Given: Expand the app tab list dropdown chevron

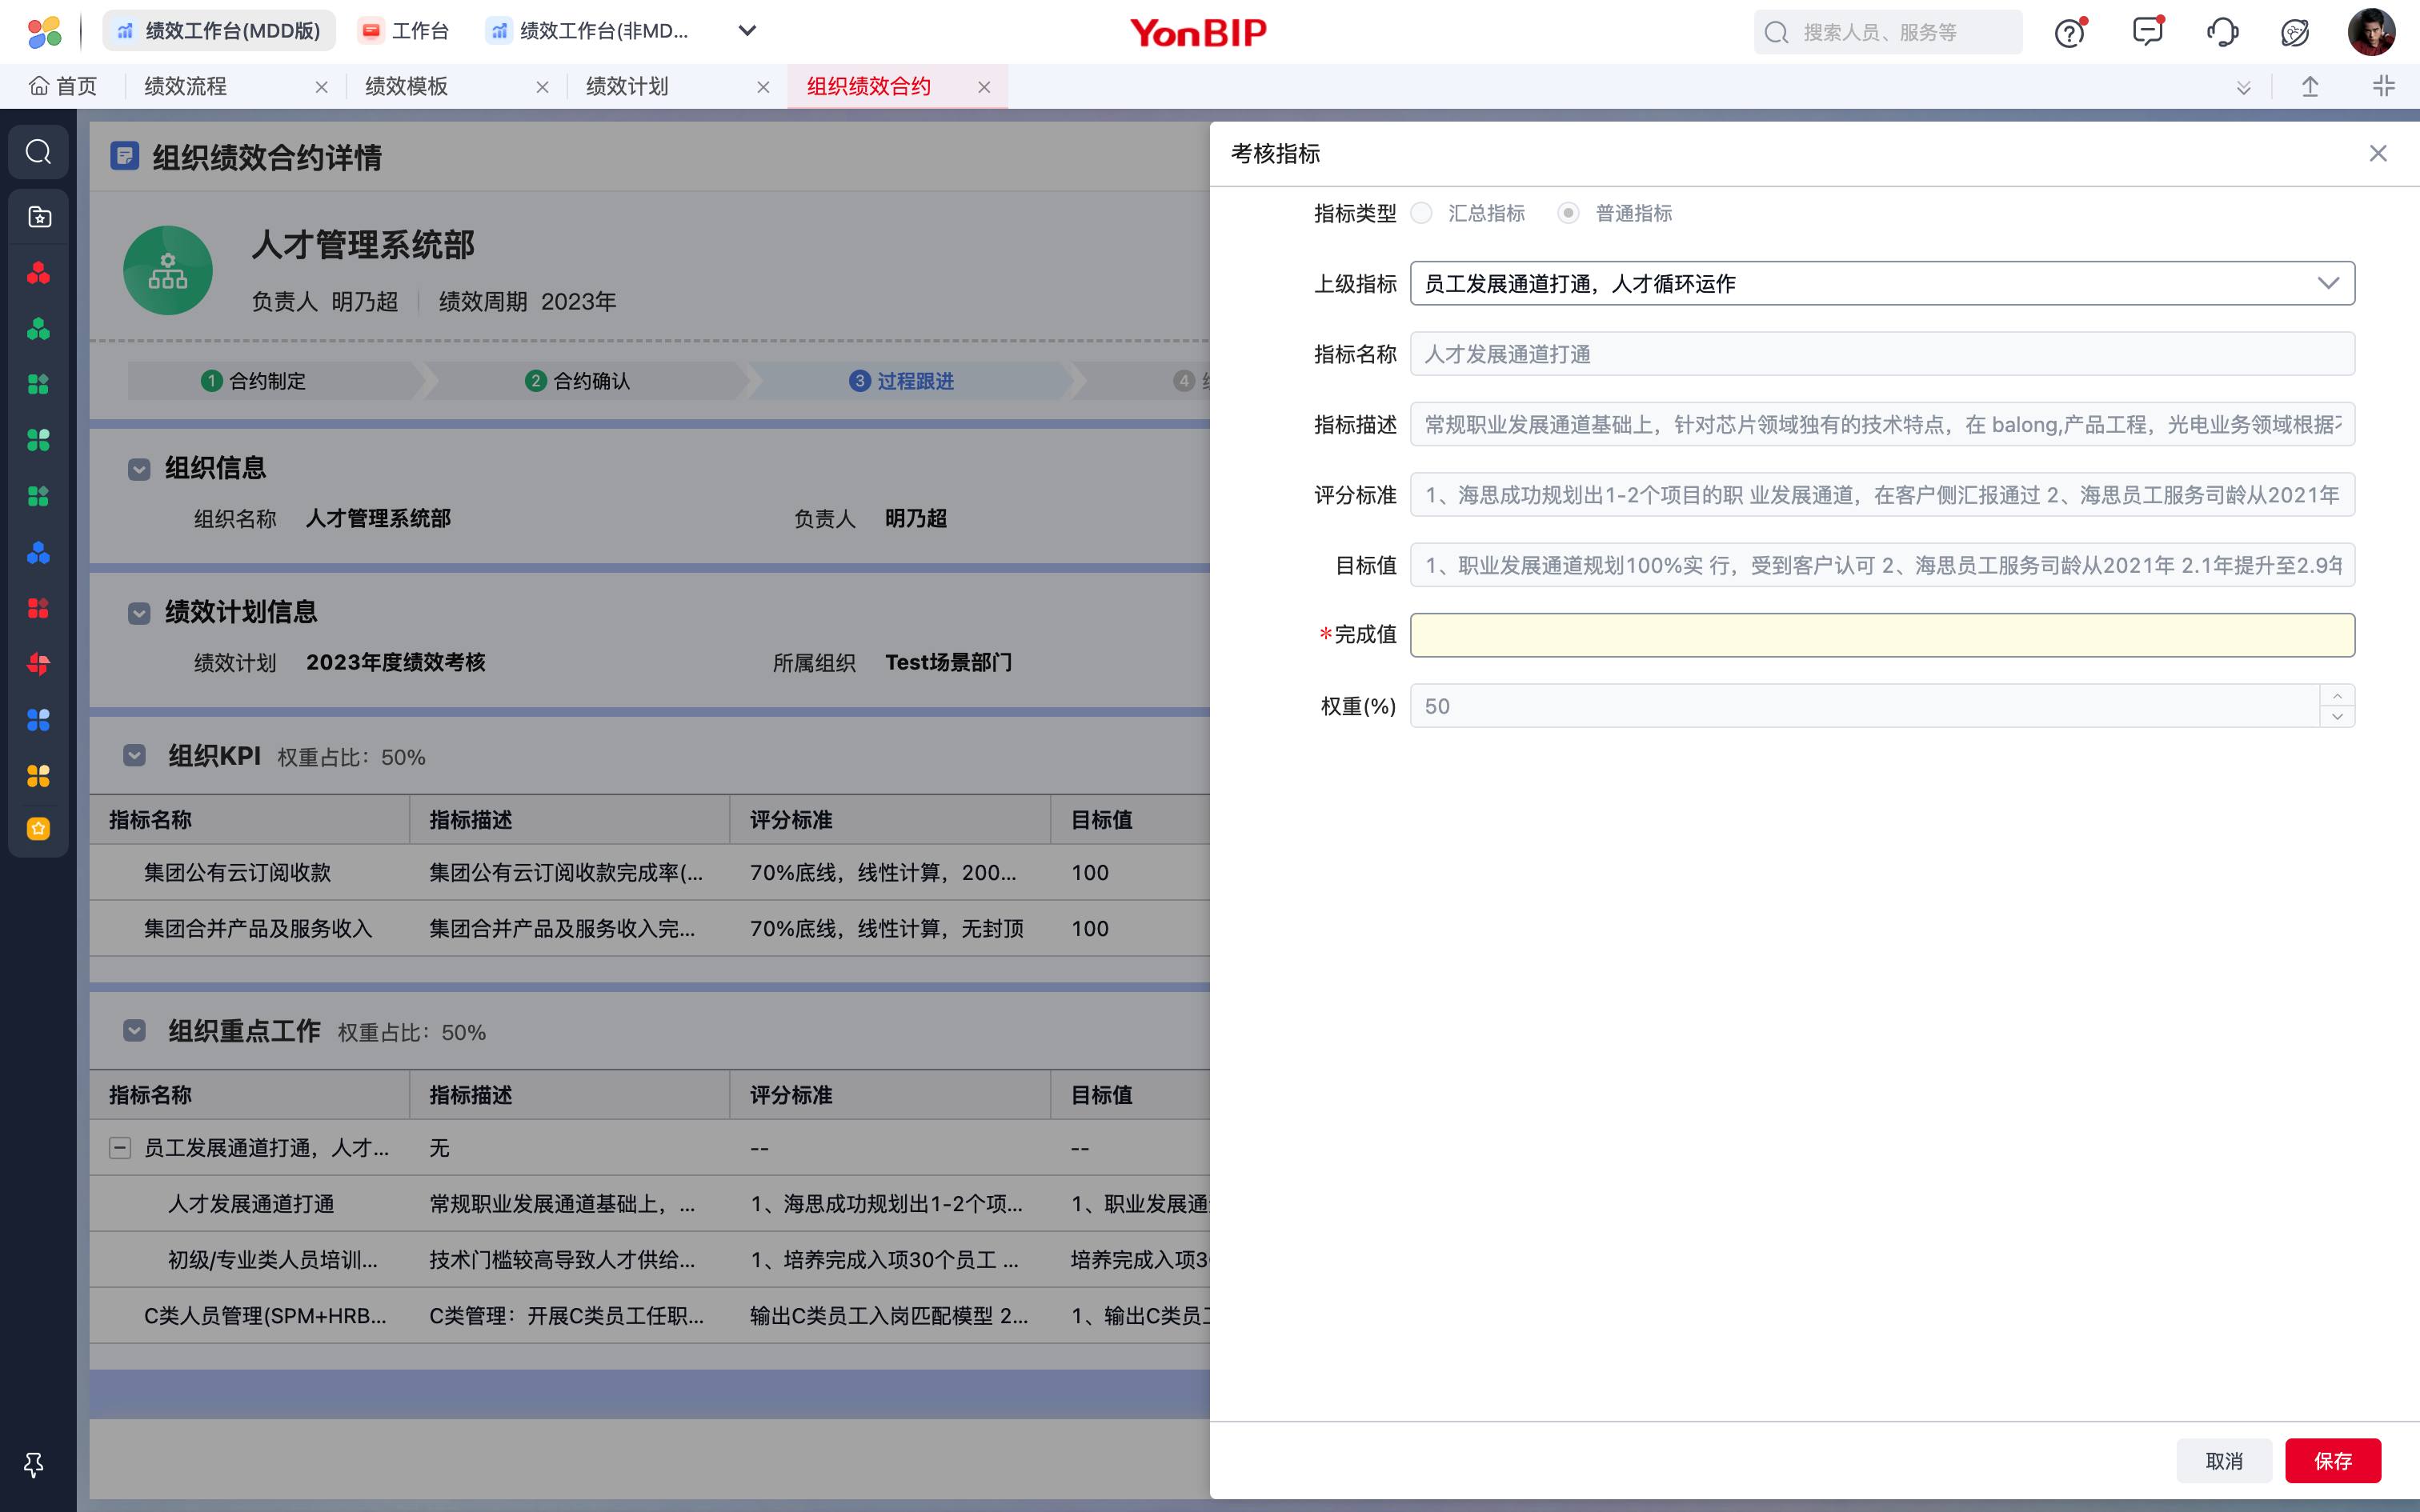Looking at the screenshot, I should [x=747, y=31].
